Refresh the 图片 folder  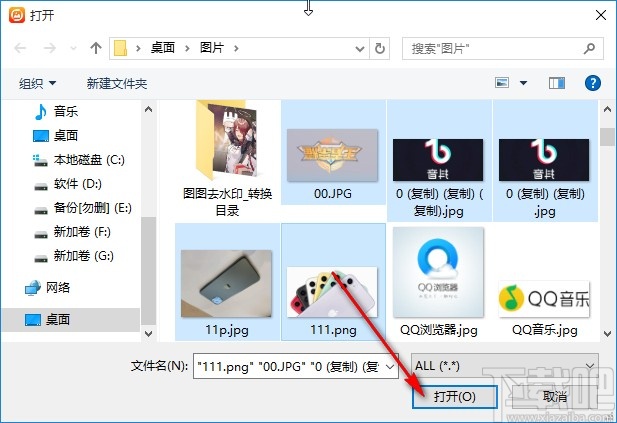click(380, 48)
